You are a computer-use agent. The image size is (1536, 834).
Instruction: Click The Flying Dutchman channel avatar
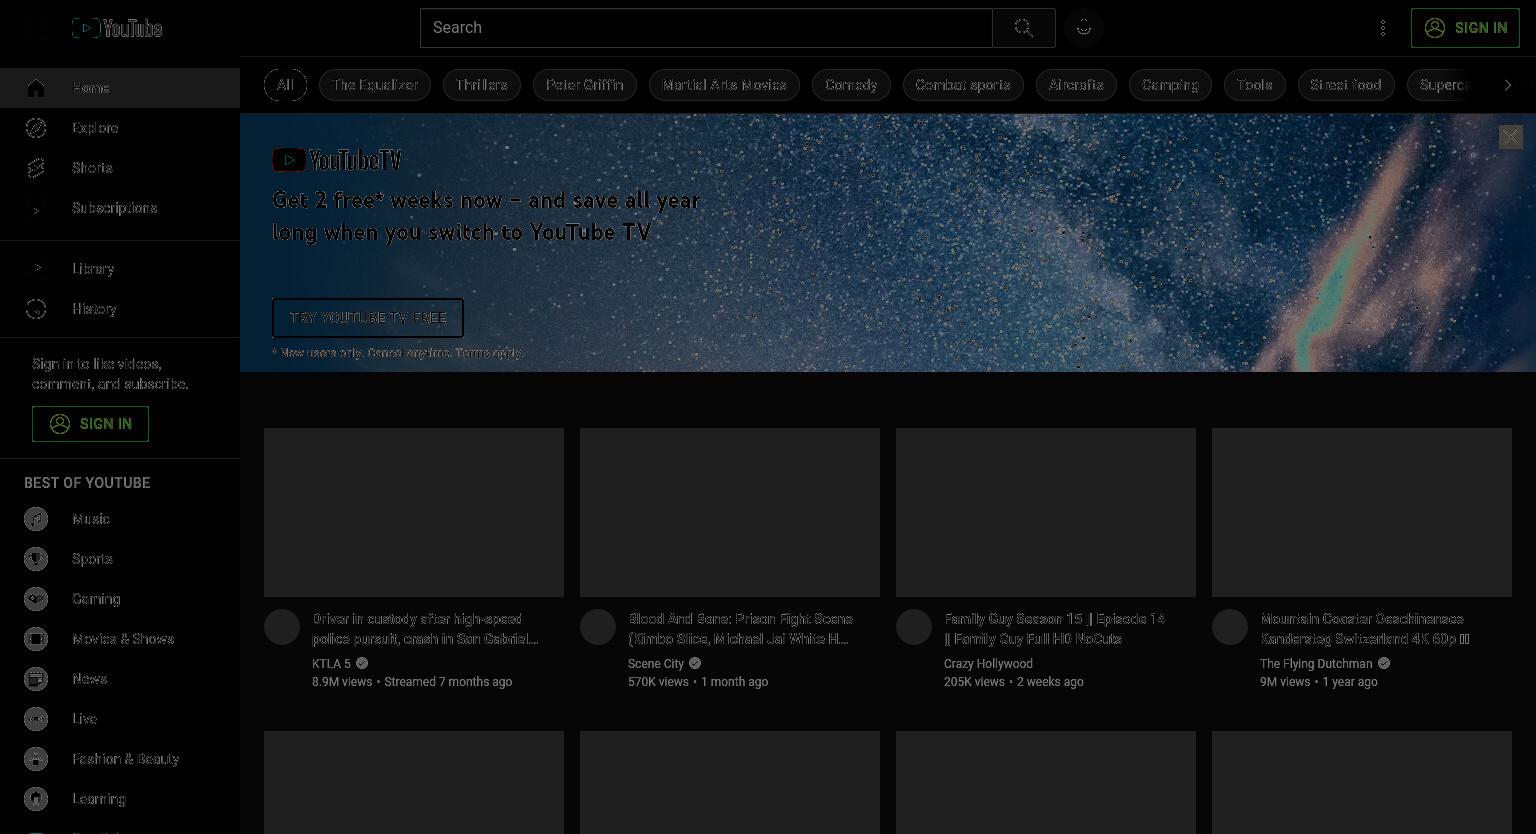pos(1230,627)
